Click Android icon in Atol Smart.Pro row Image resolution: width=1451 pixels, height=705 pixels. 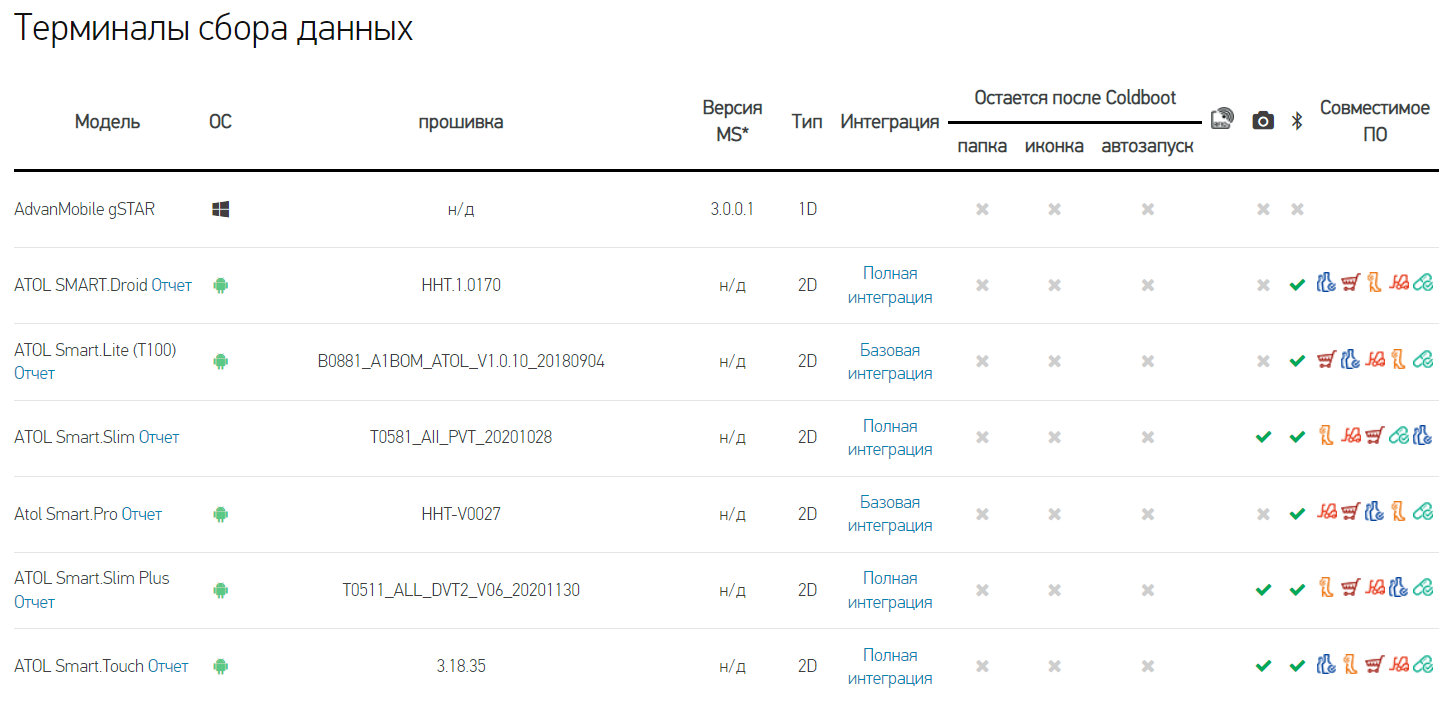click(x=221, y=514)
